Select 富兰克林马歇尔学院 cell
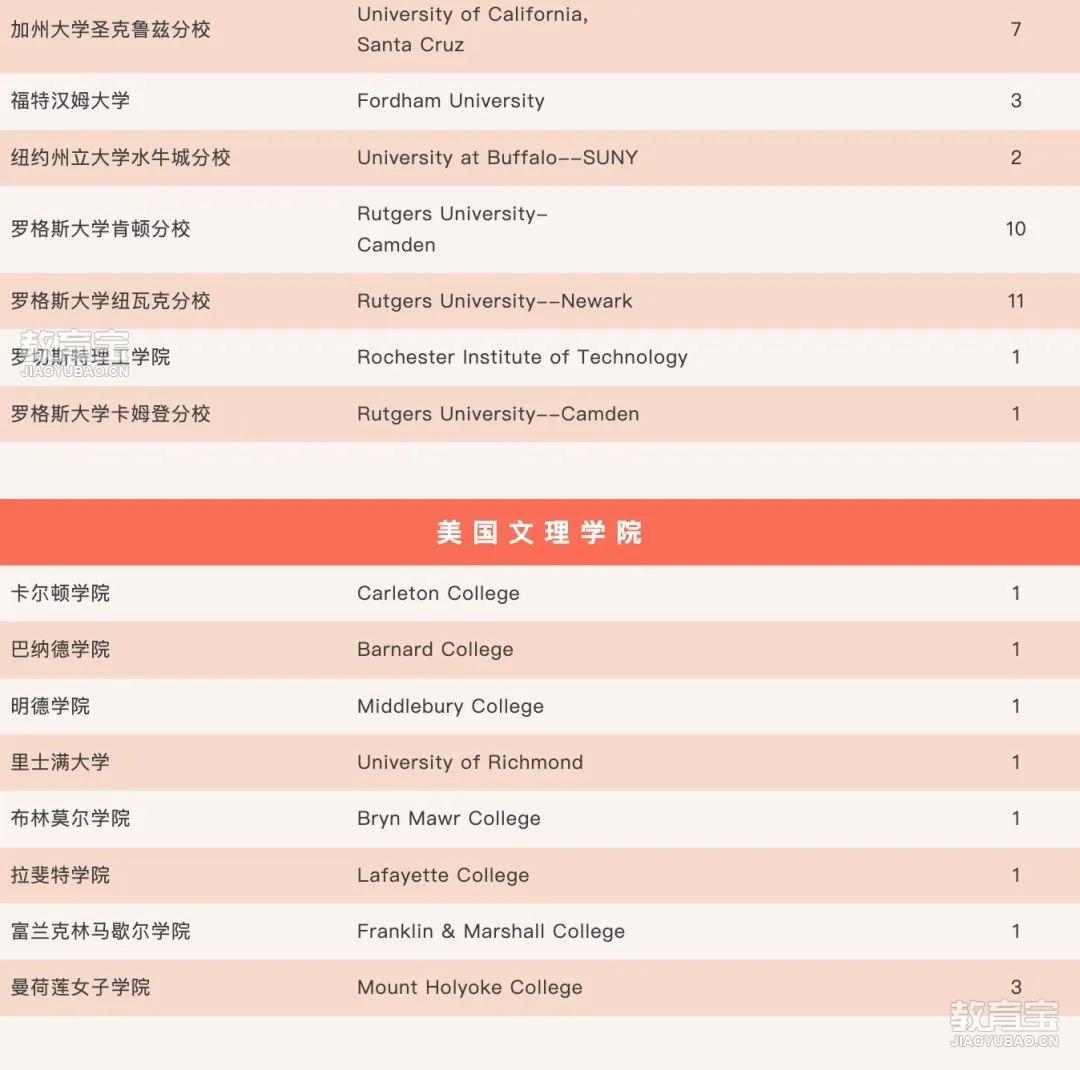This screenshot has width=1080, height=1070. click(x=101, y=932)
